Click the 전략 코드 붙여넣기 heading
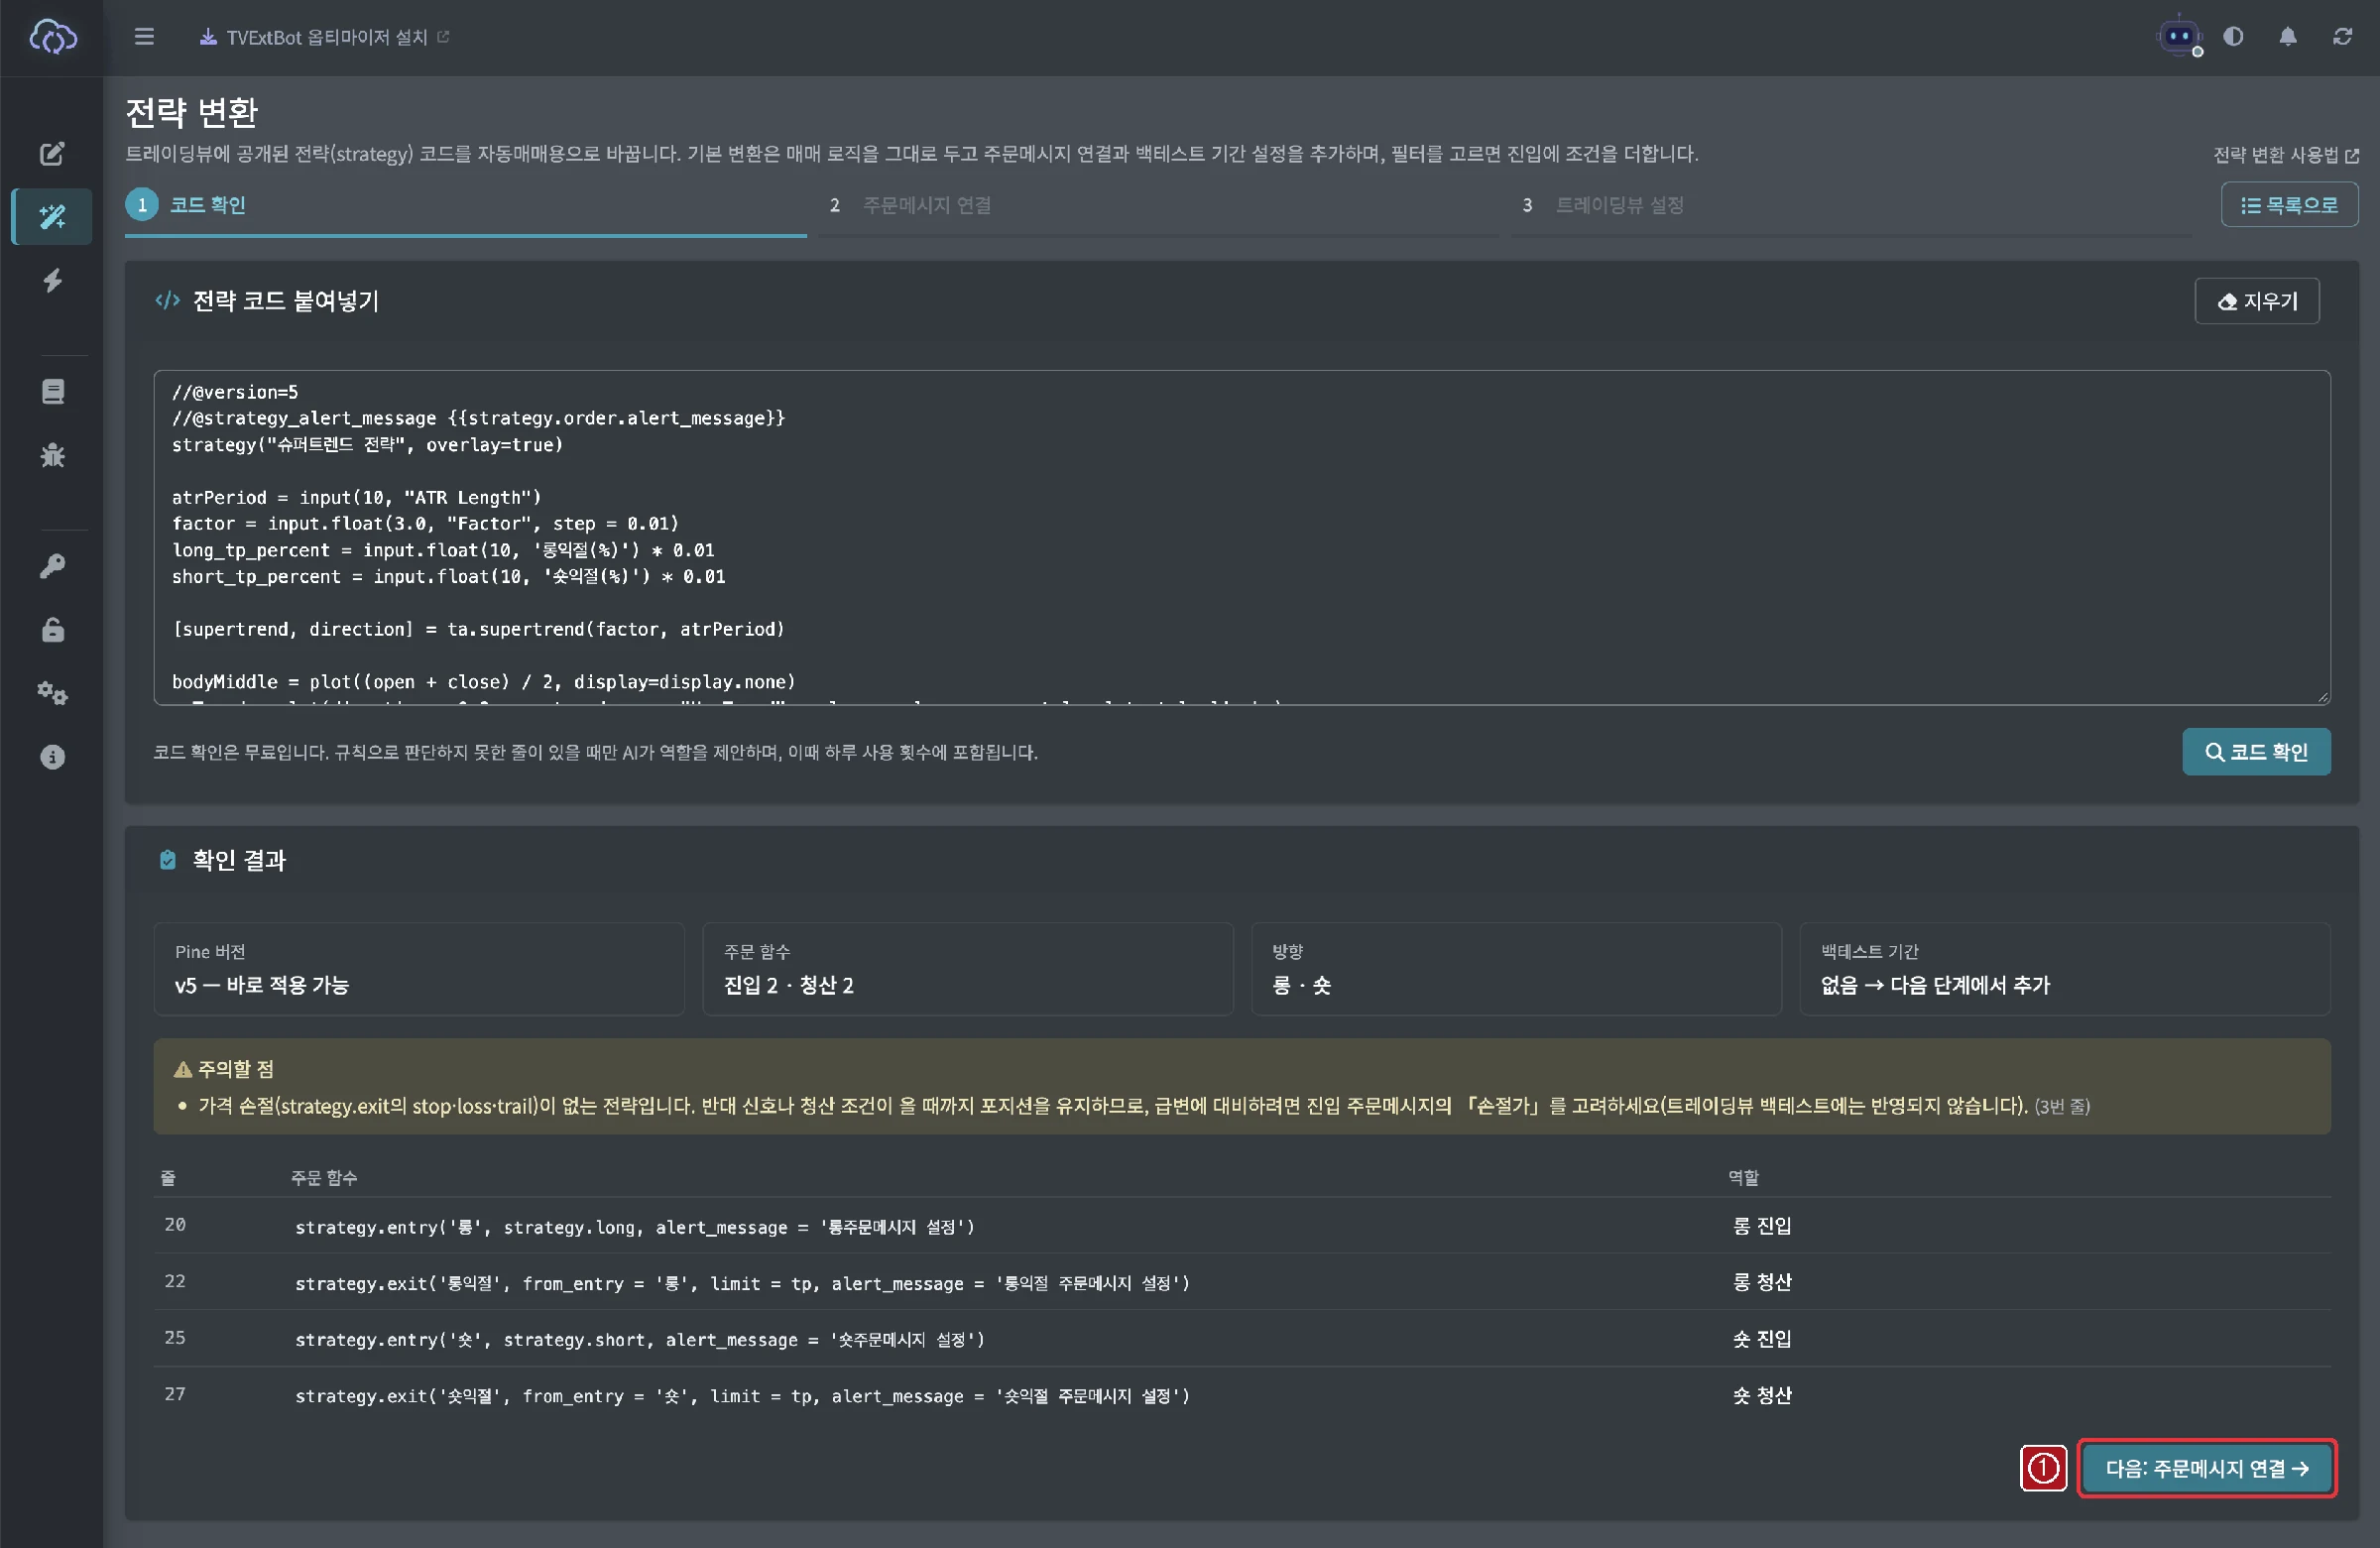The height and width of the screenshot is (1548, 2380). tap(286, 301)
